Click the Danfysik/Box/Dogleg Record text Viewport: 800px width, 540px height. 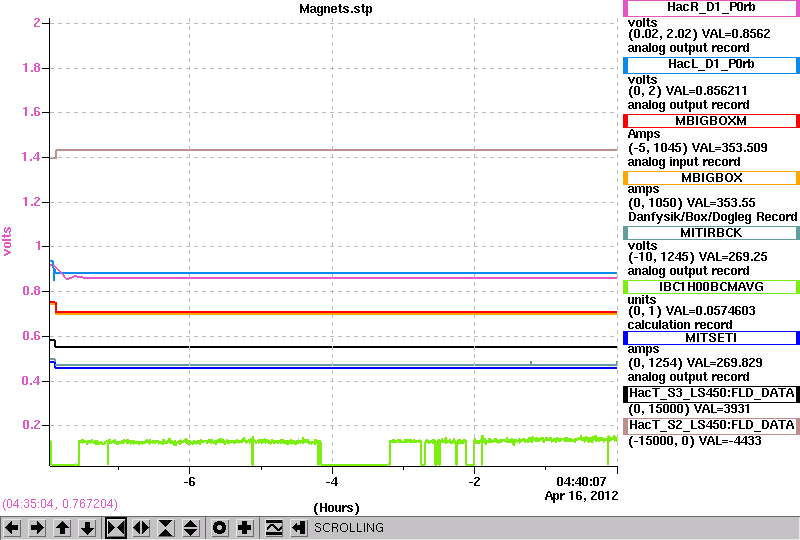712,217
